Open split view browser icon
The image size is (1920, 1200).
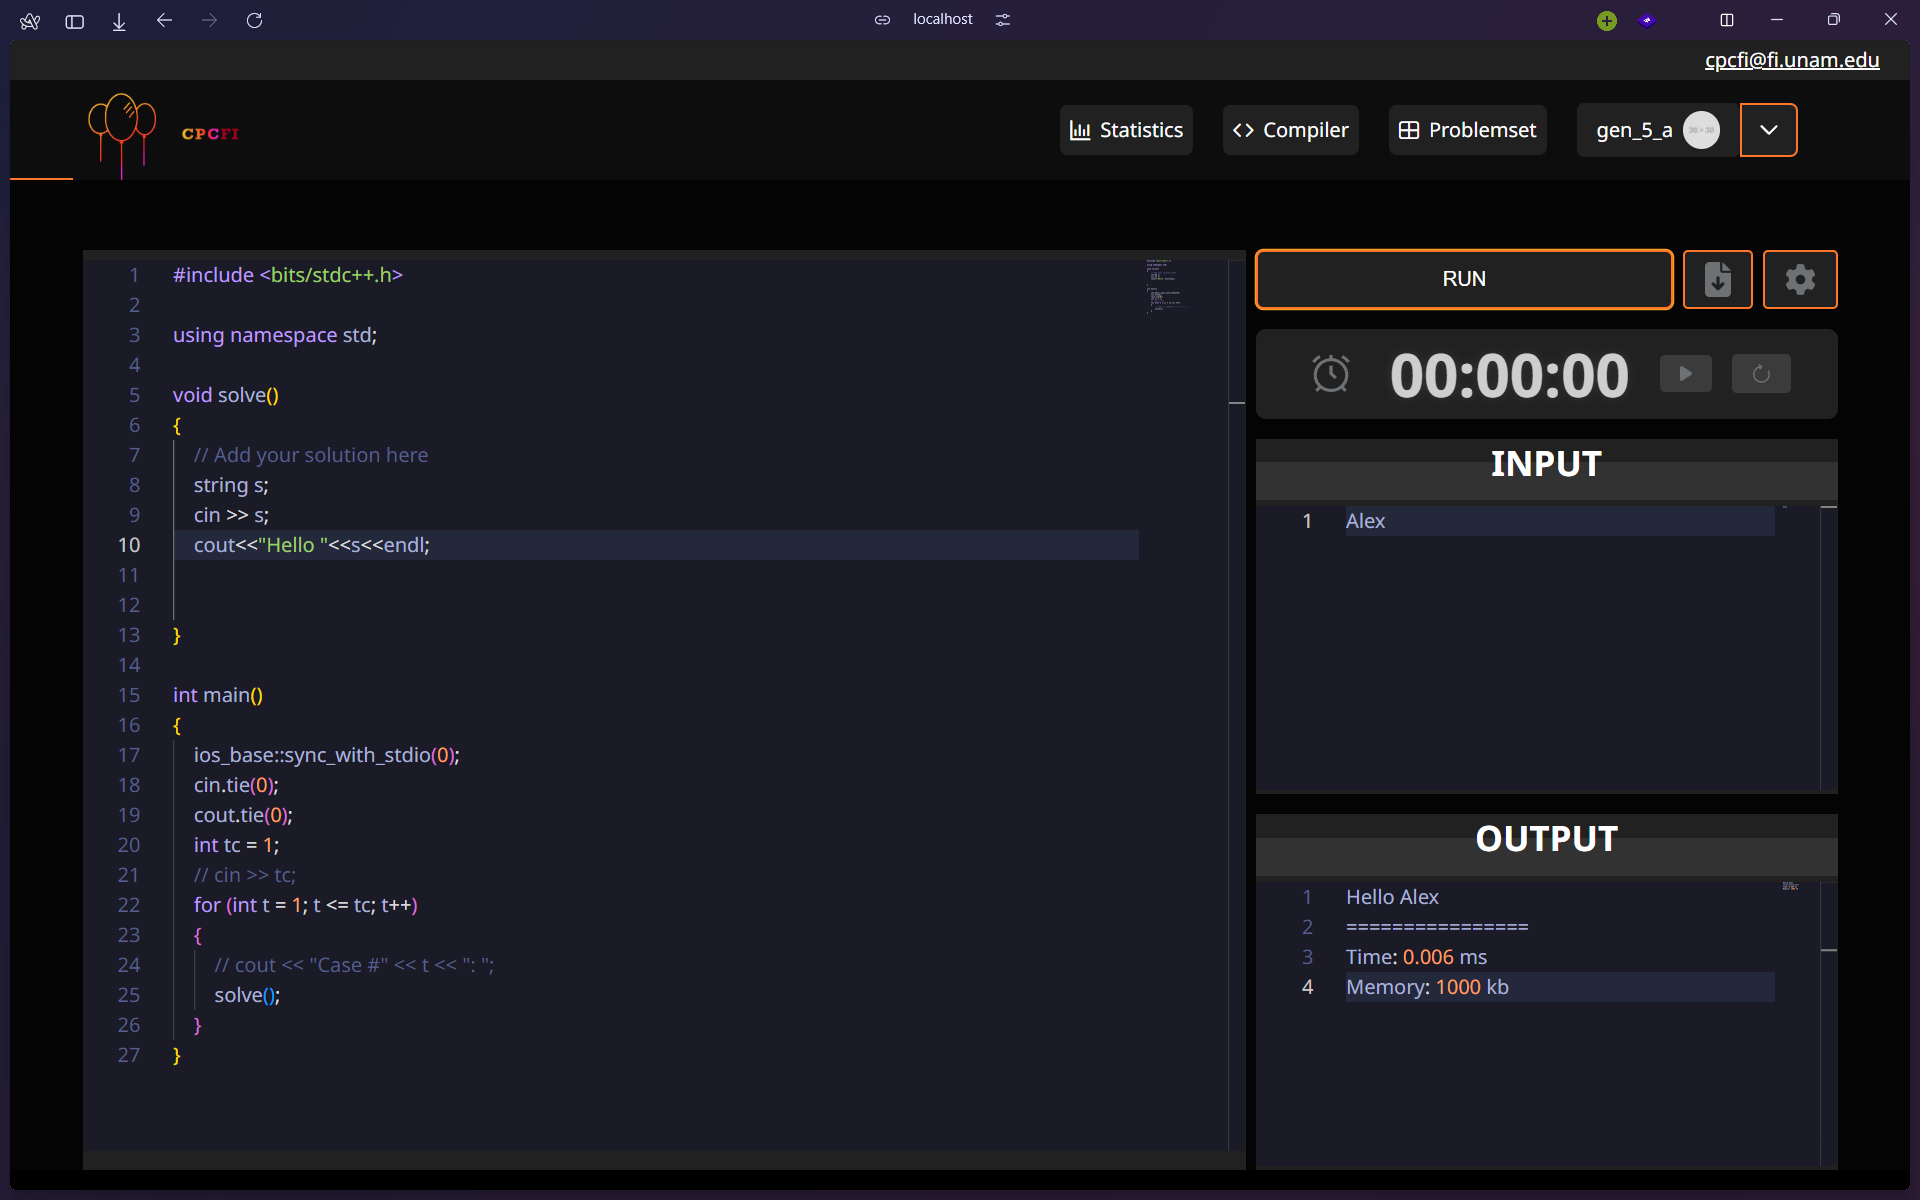click(x=1726, y=20)
